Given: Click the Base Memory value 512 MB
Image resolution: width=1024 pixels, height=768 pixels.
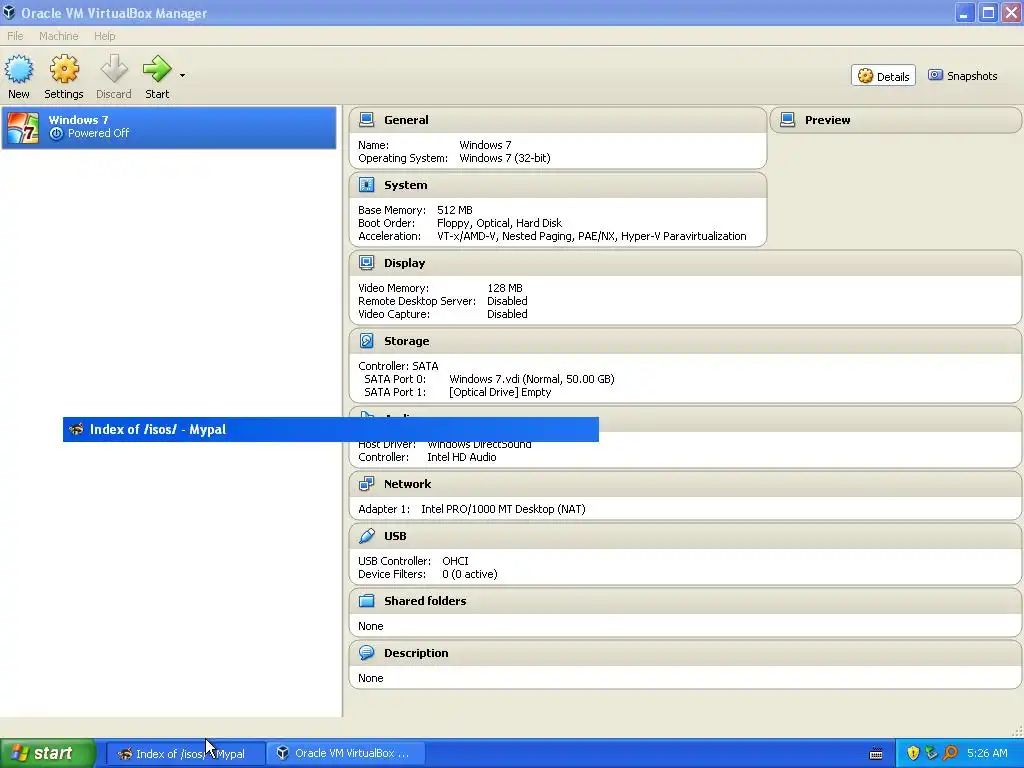Looking at the screenshot, I should click(455, 210).
